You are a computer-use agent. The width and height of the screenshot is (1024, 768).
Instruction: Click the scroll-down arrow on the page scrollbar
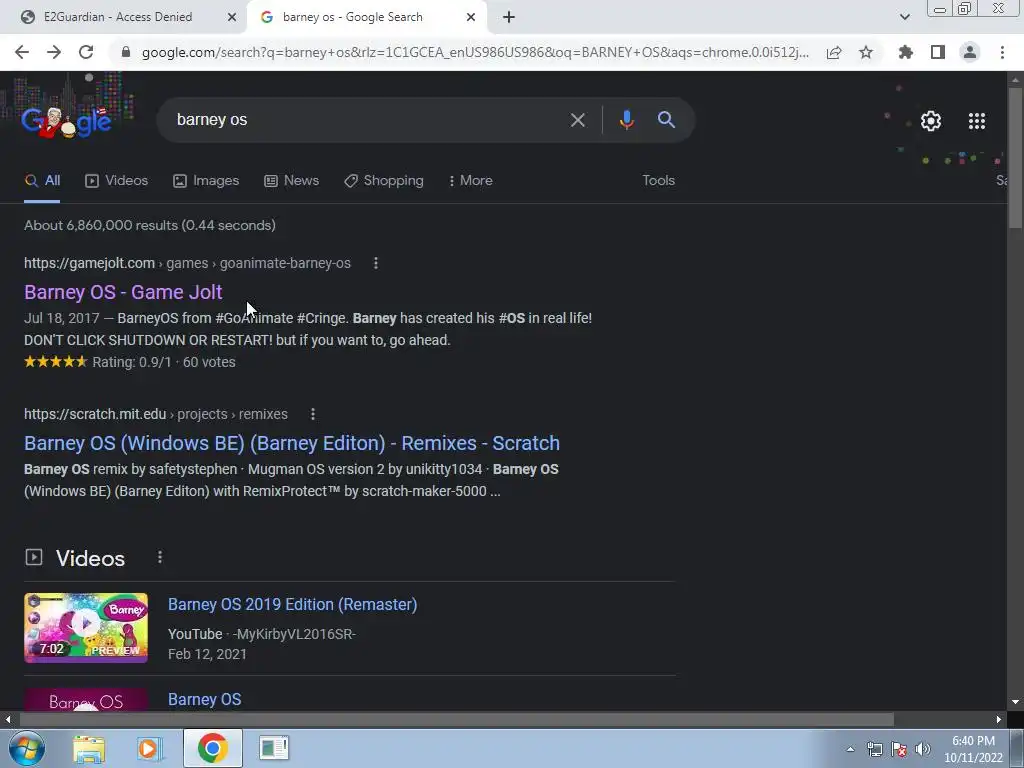click(x=1015, y=703)
